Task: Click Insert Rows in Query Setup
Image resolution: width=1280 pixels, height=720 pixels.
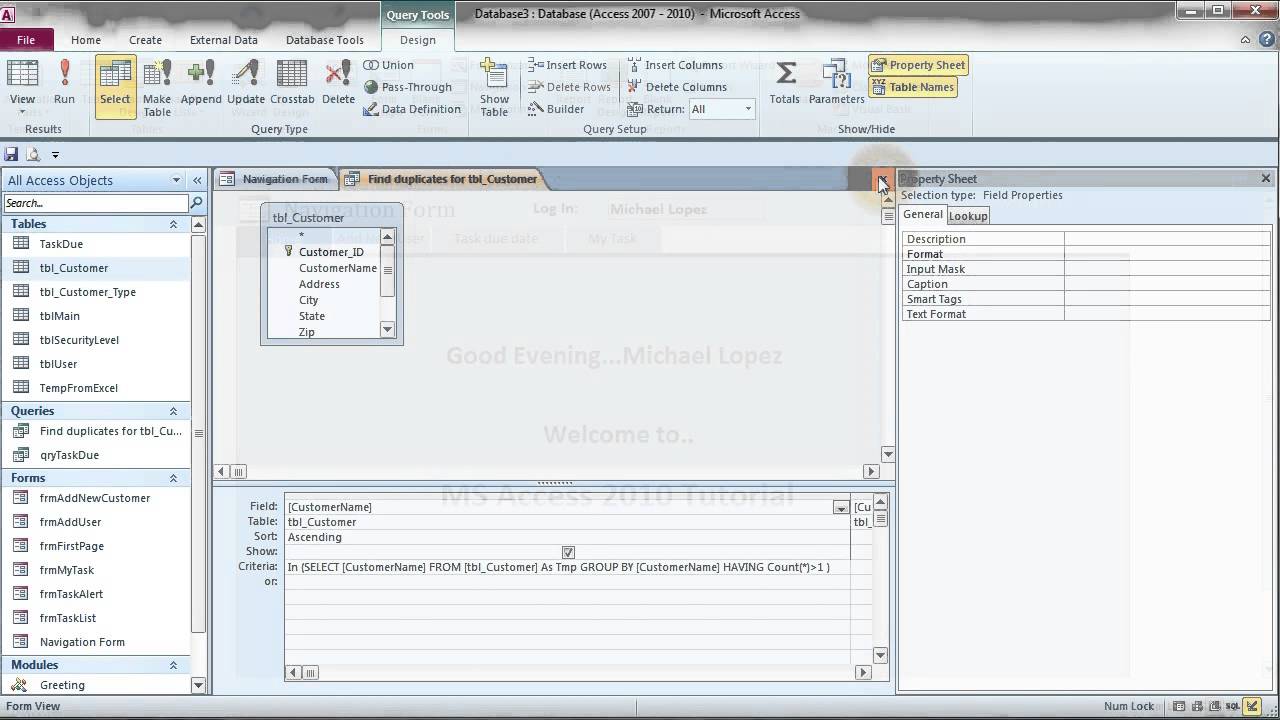Action: 567,65
